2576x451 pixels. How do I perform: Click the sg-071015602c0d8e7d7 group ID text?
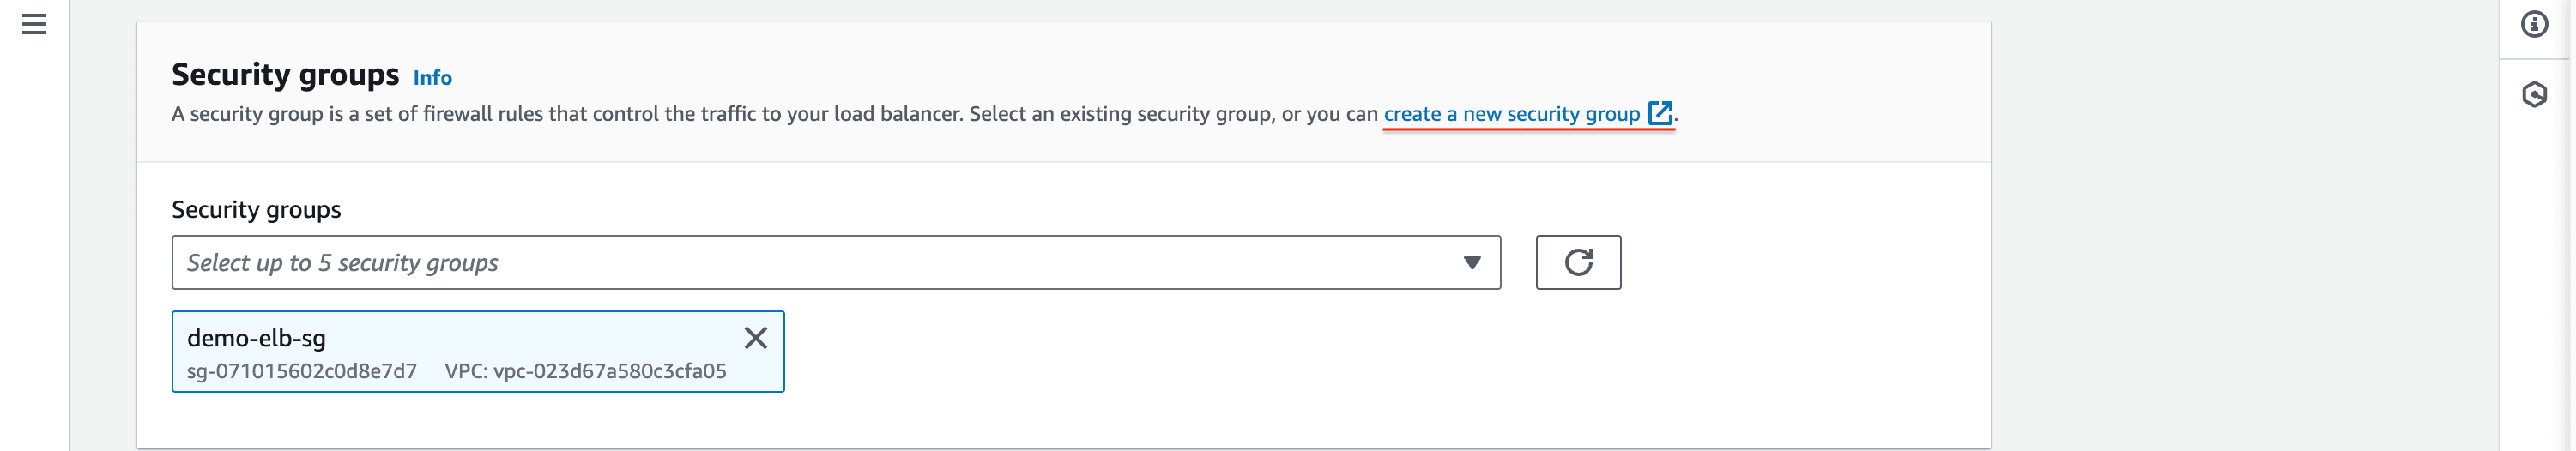(301, 371)
